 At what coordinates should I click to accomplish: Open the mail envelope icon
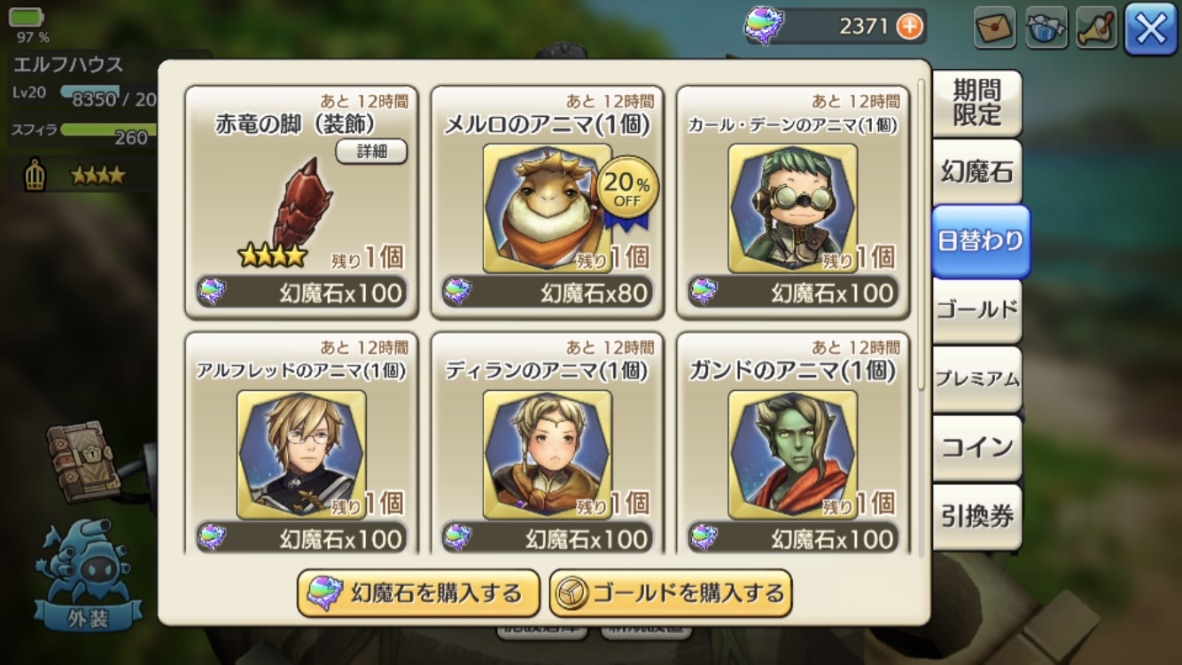tap(994, 28)
